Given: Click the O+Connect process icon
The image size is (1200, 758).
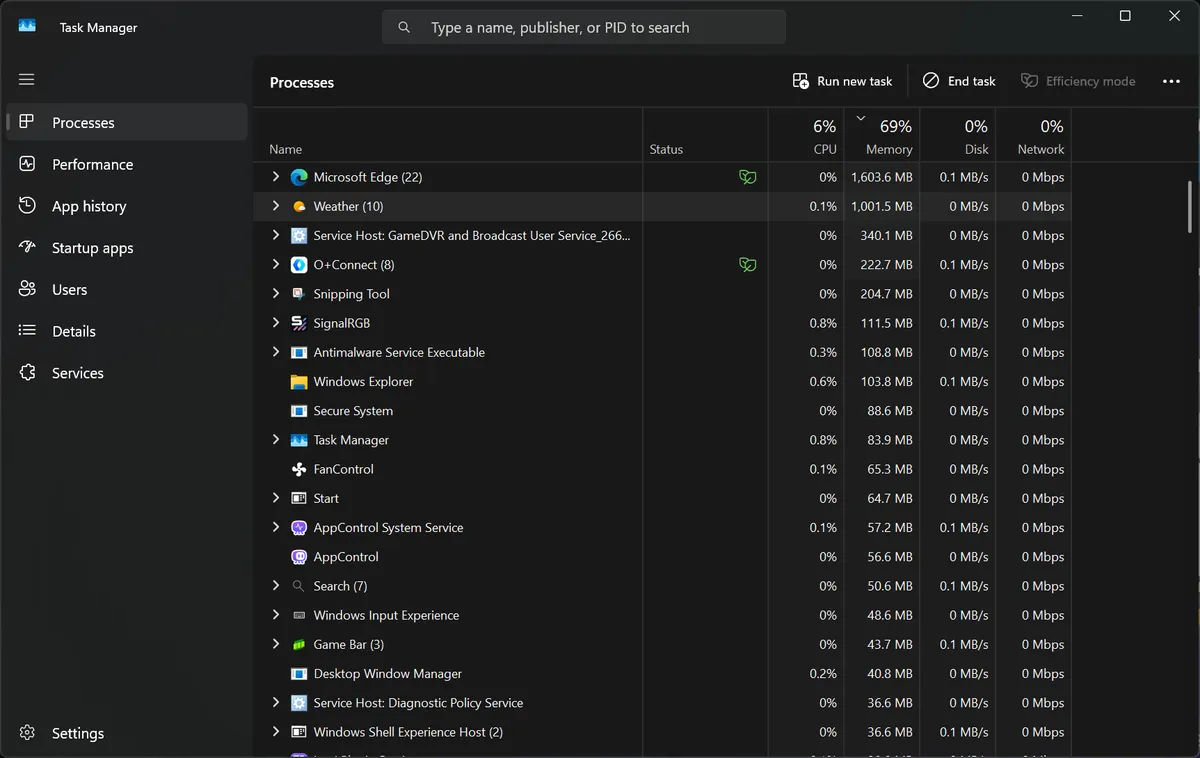Looking at the screenshot, I should click(298, 265).
